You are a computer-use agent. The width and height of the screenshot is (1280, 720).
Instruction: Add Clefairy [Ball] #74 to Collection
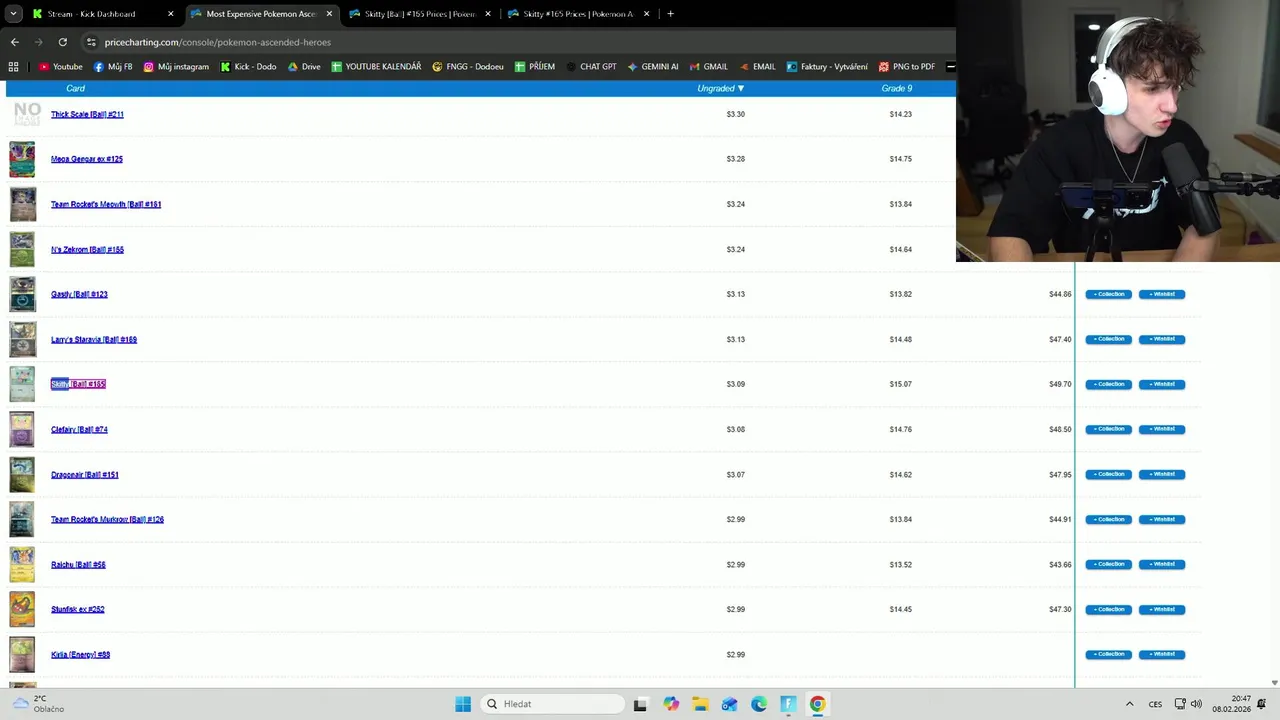(1109, 429)
